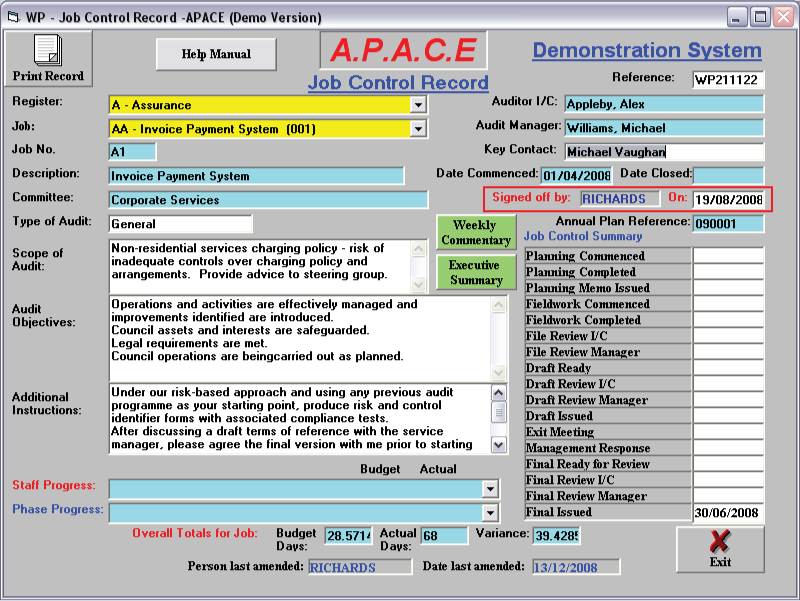The width and height of the screenshot is (800, 601).
Task: Click the red X Exit icon
Action: [x=720, y=541]
